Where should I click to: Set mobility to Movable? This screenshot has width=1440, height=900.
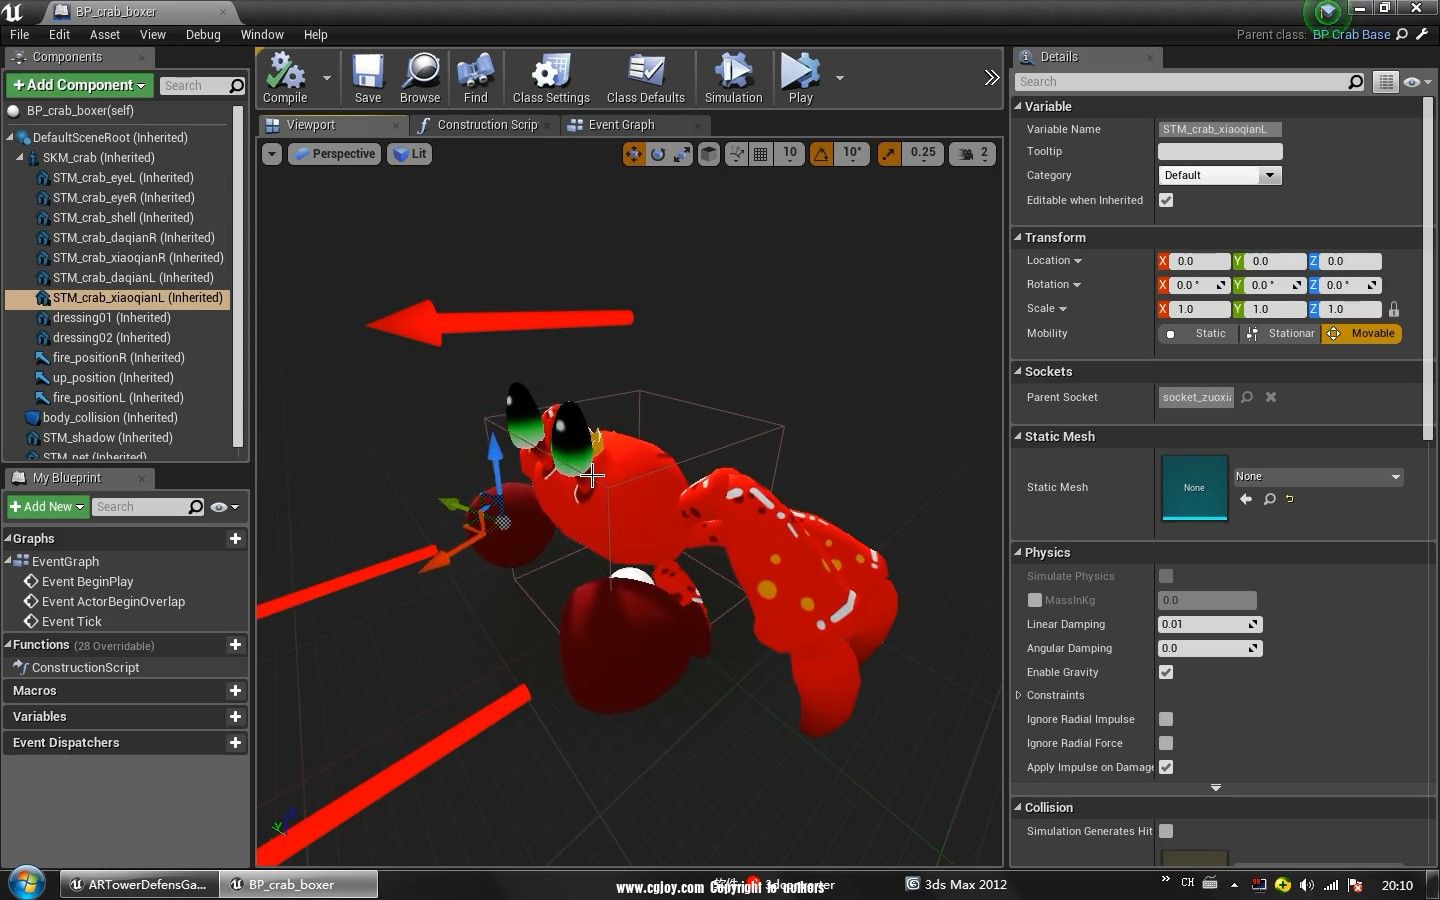tap(1361, 334)
